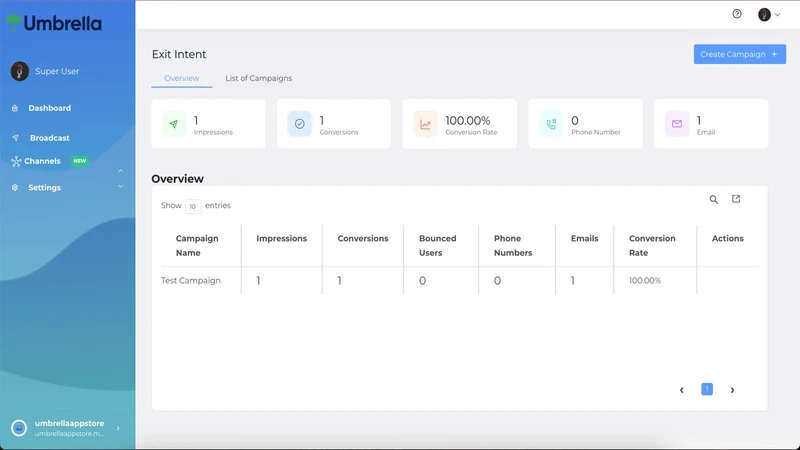Click the Impressions paper plane icon
The width and height of the screenshot is (800, 450).
(174, 124)
